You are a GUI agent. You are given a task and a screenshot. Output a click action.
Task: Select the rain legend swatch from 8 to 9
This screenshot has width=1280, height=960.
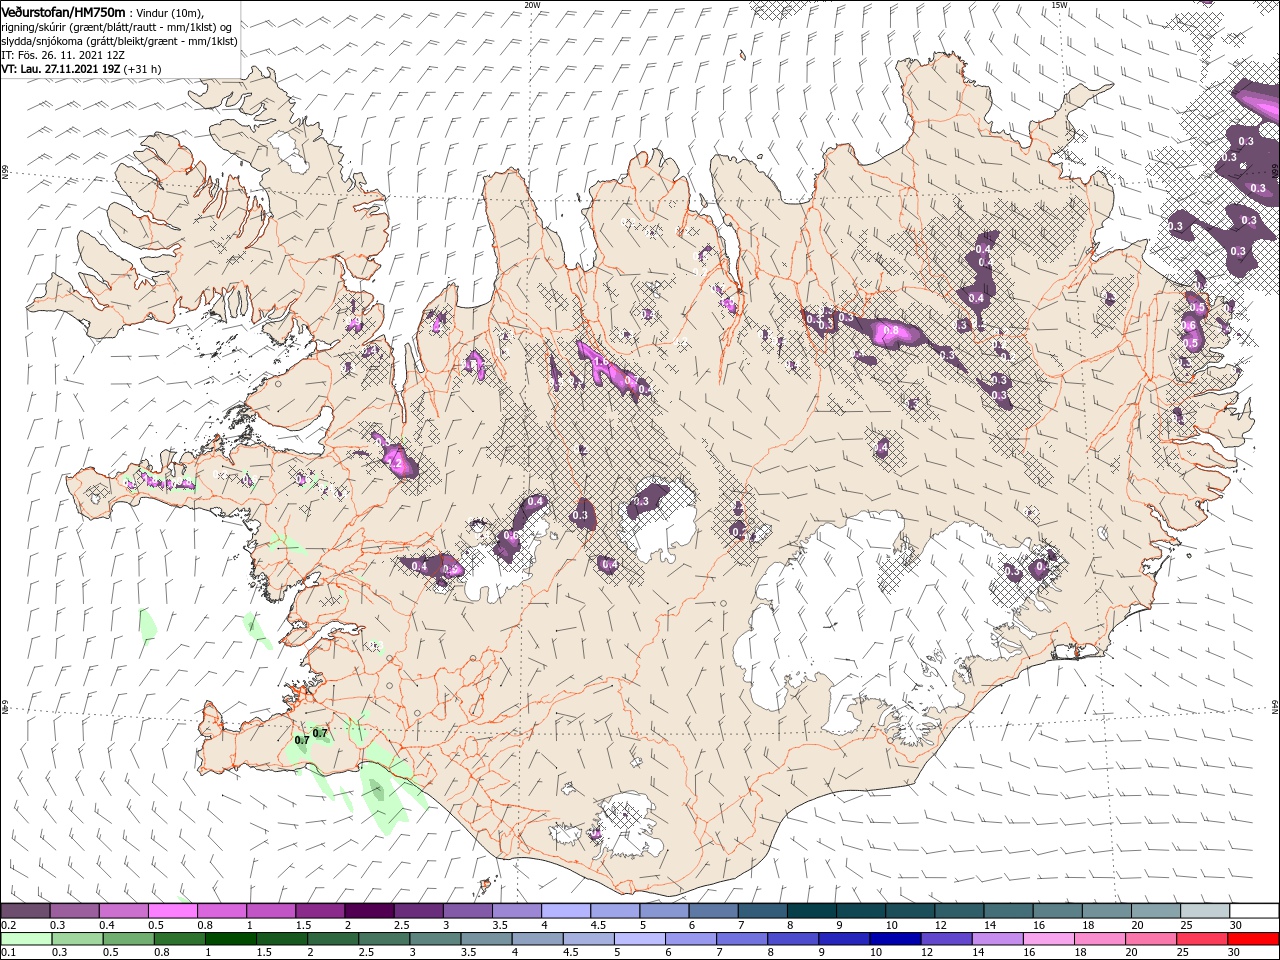click(794, 938)
